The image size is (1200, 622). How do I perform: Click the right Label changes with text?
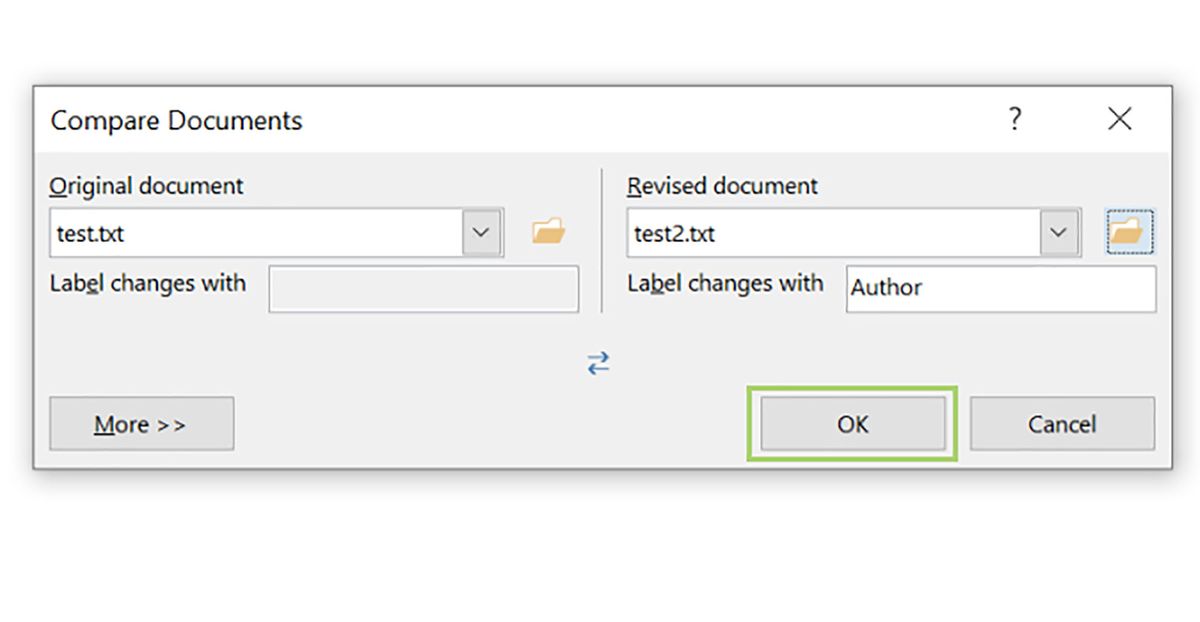coord(726,284)
